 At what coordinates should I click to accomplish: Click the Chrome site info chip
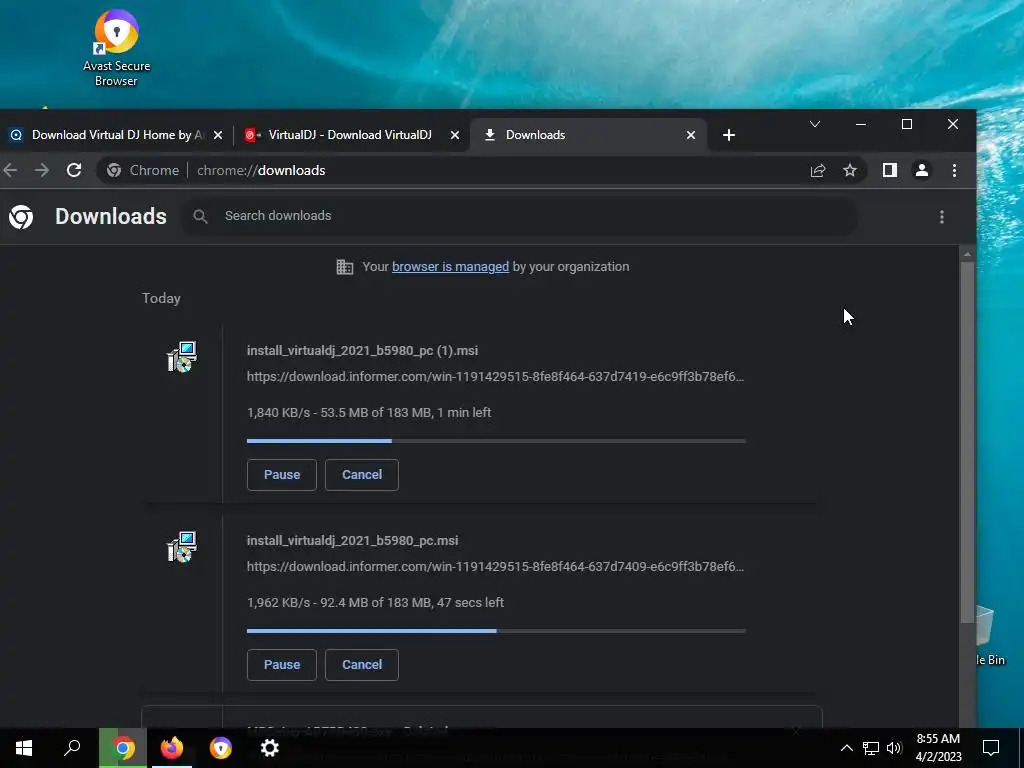143,170
